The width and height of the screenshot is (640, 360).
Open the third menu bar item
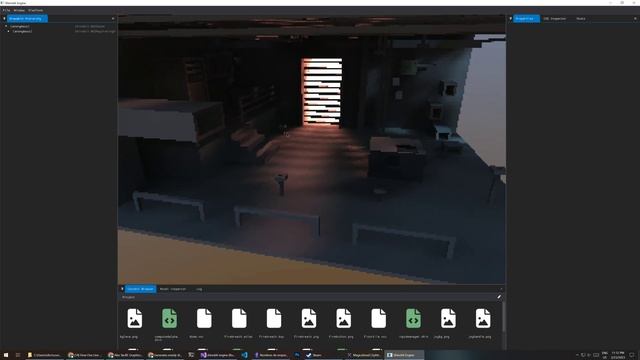(36, 10)
